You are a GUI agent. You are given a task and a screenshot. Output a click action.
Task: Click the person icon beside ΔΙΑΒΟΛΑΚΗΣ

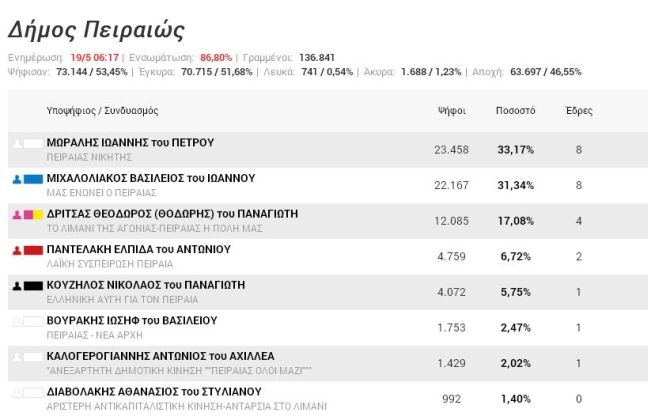(16, 393)
